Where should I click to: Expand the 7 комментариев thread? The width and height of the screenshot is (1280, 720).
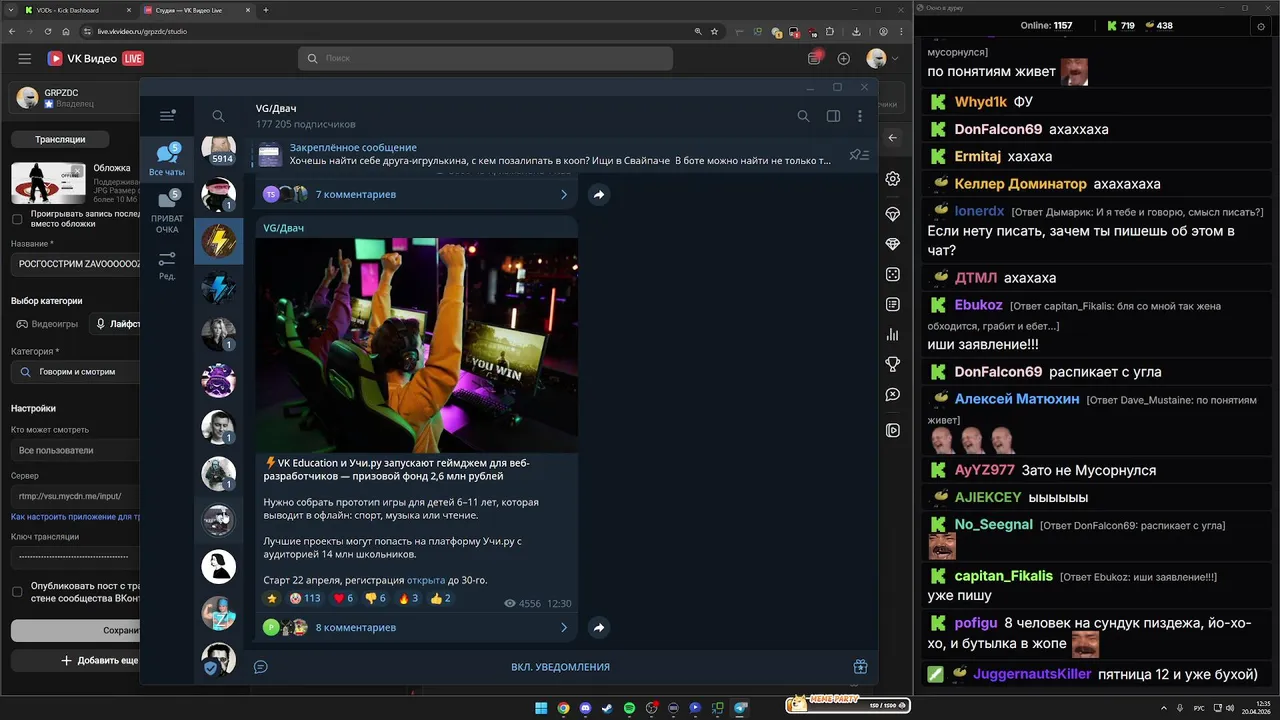[417, 194]
